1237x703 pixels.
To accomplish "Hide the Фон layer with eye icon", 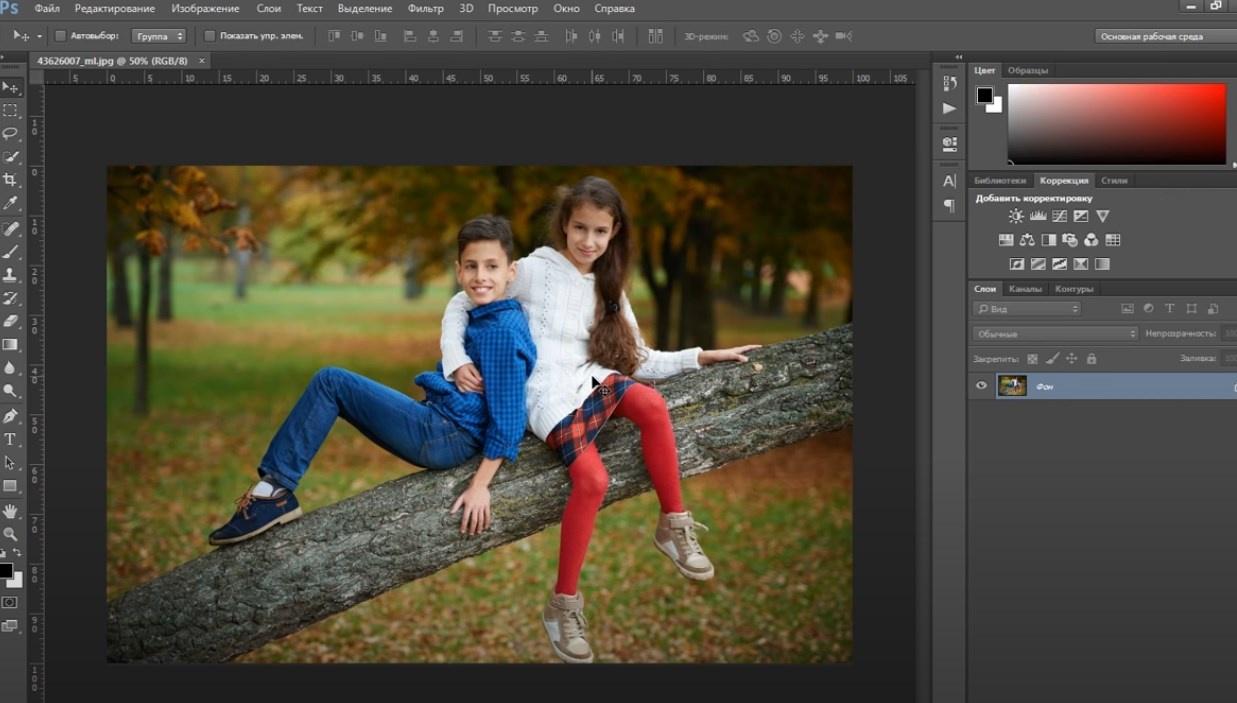I will [x=981, y=386].
